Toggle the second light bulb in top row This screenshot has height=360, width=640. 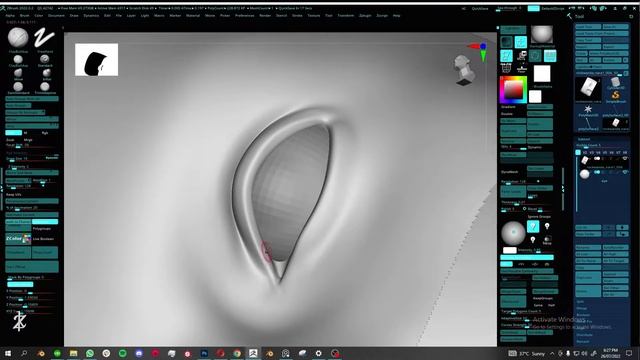(x=547, y=226)
